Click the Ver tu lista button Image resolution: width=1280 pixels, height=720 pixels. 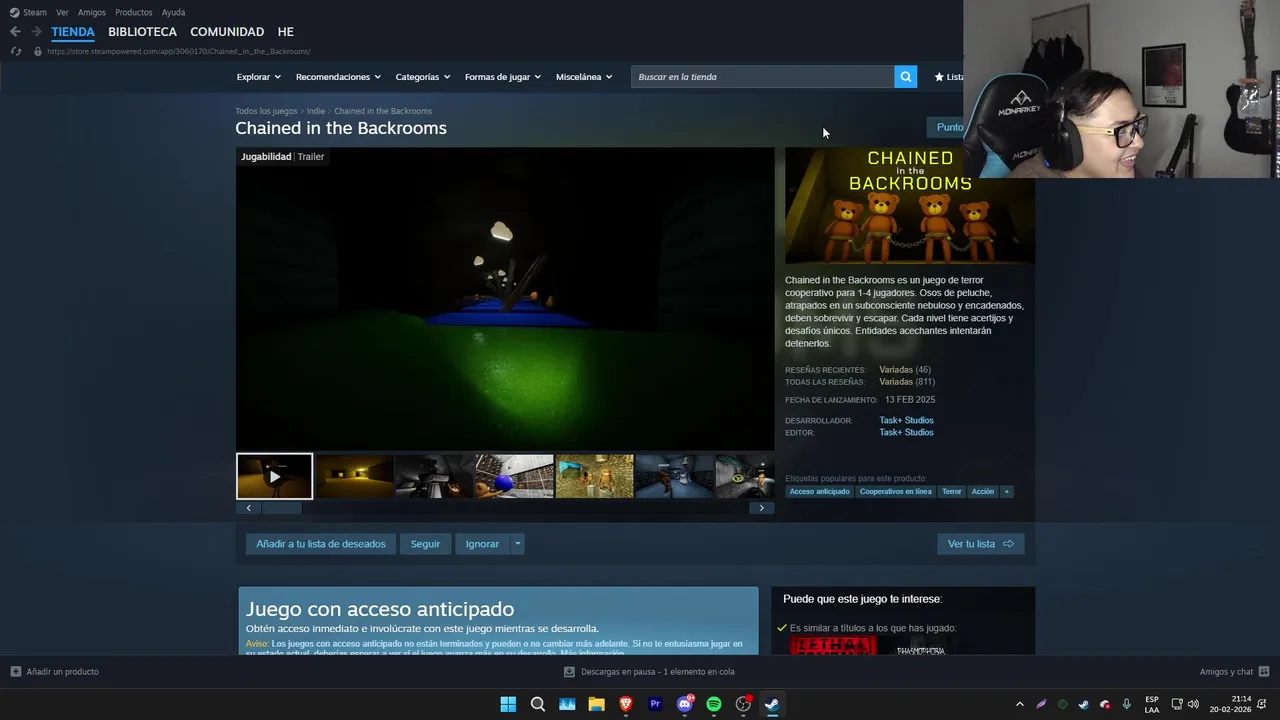pyautogui.click(x=980, y=544)
